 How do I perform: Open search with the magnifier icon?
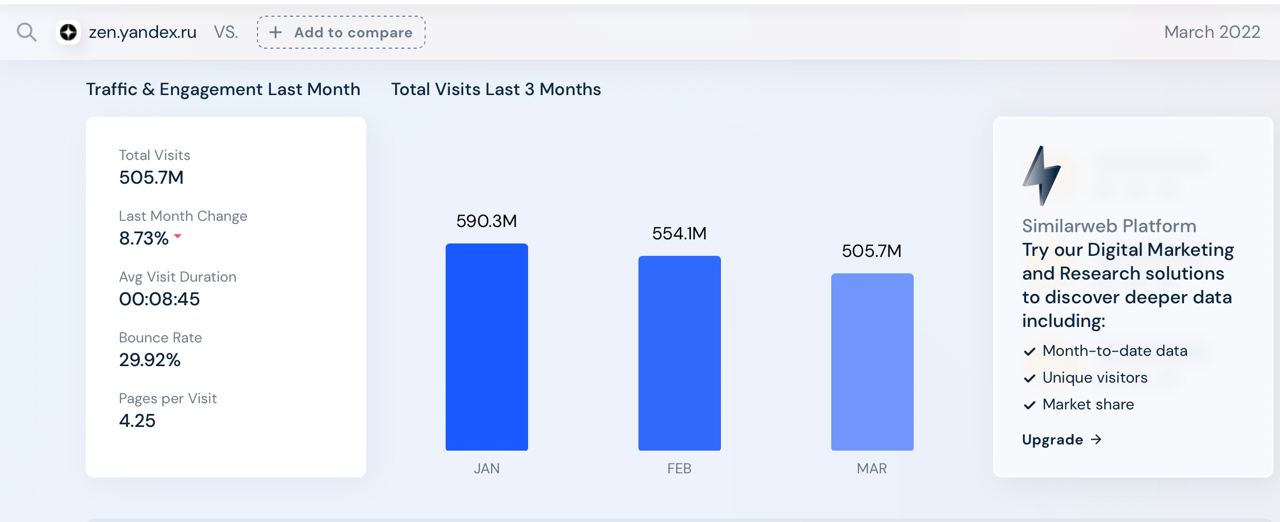27,32
